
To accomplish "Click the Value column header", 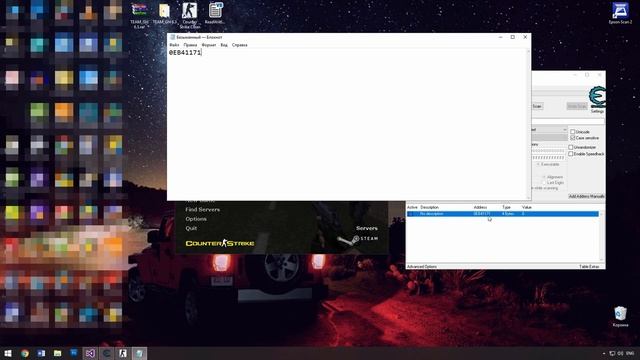I will coord(527,207).
